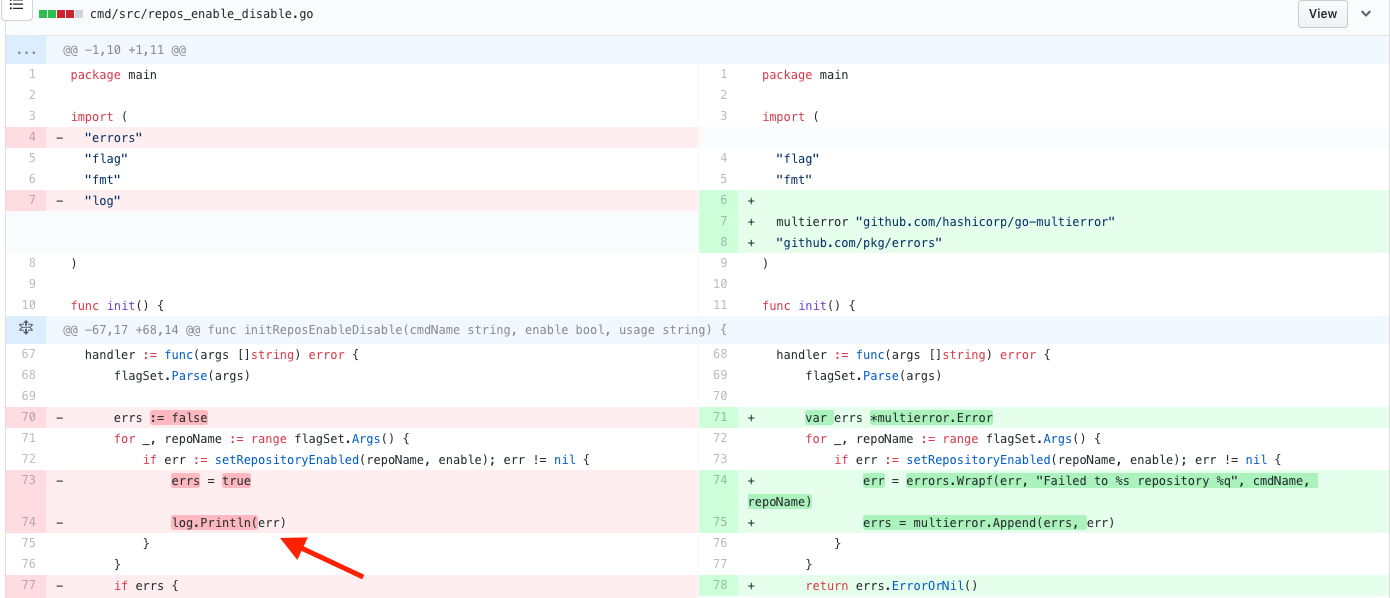1390x598 pixels.
Task: Click "handler := func(args []string) error {" on old line 67
Action: [x=221, y=354]
